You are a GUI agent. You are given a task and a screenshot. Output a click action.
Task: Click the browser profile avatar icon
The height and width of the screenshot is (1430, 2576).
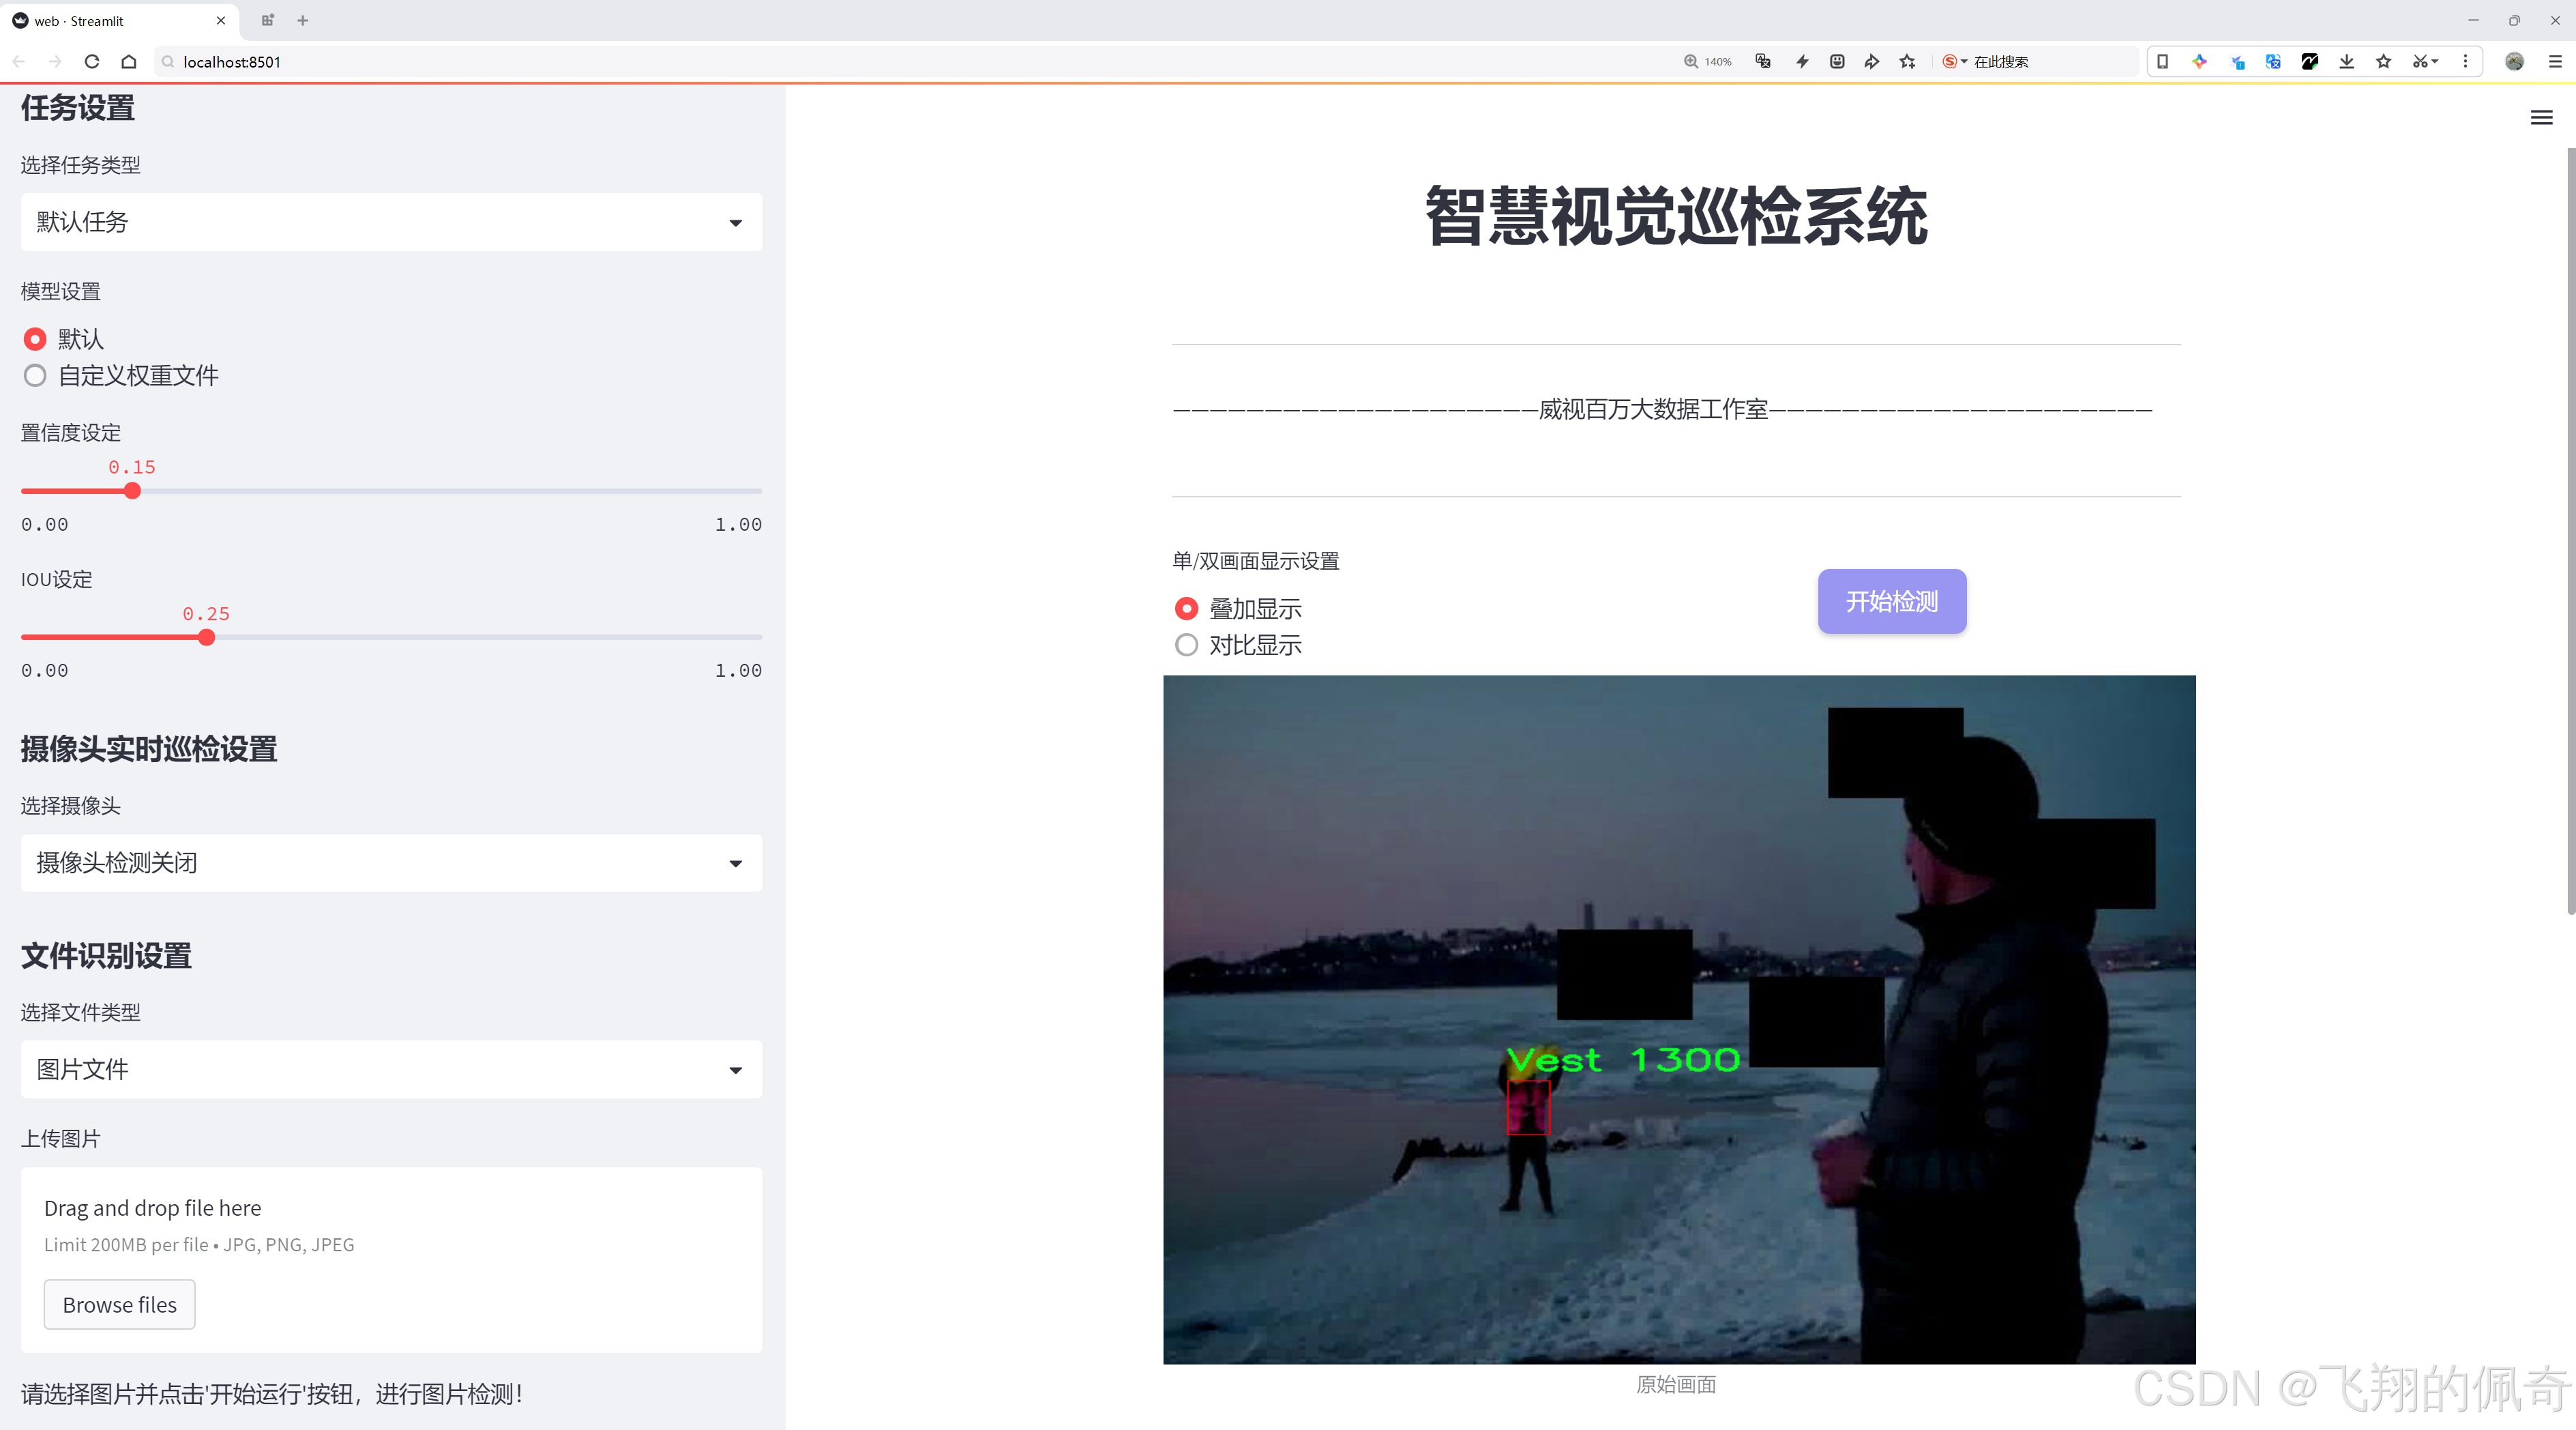pyautogui.click(x=2516, y=61)
